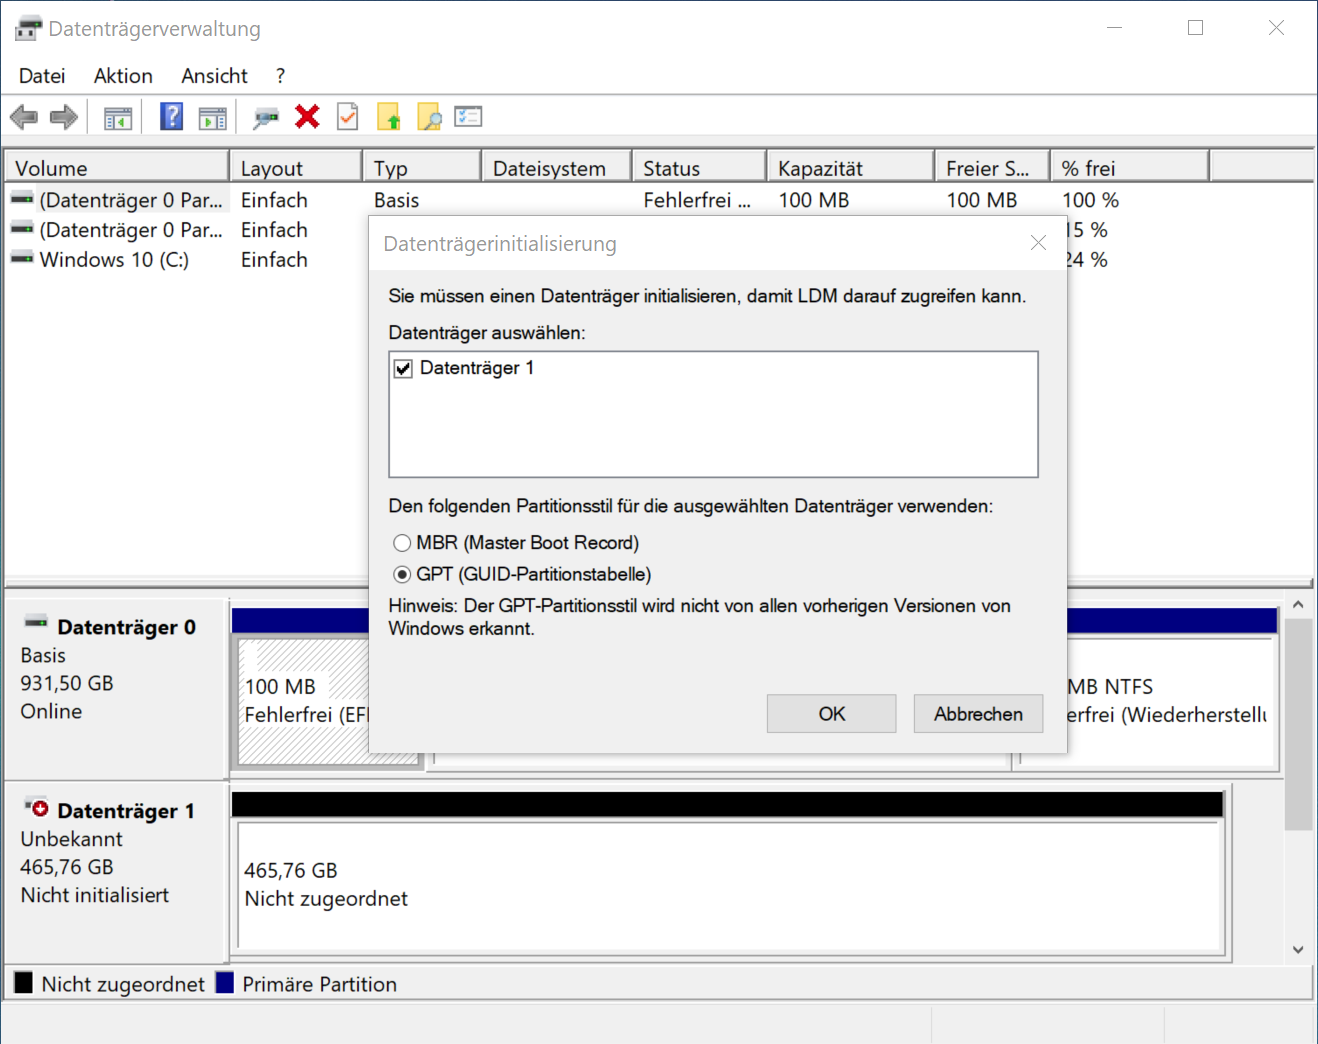Click the yellow sheet with green arrow icon
The height and width of the screenshot is (1044, 1318).
388,117
